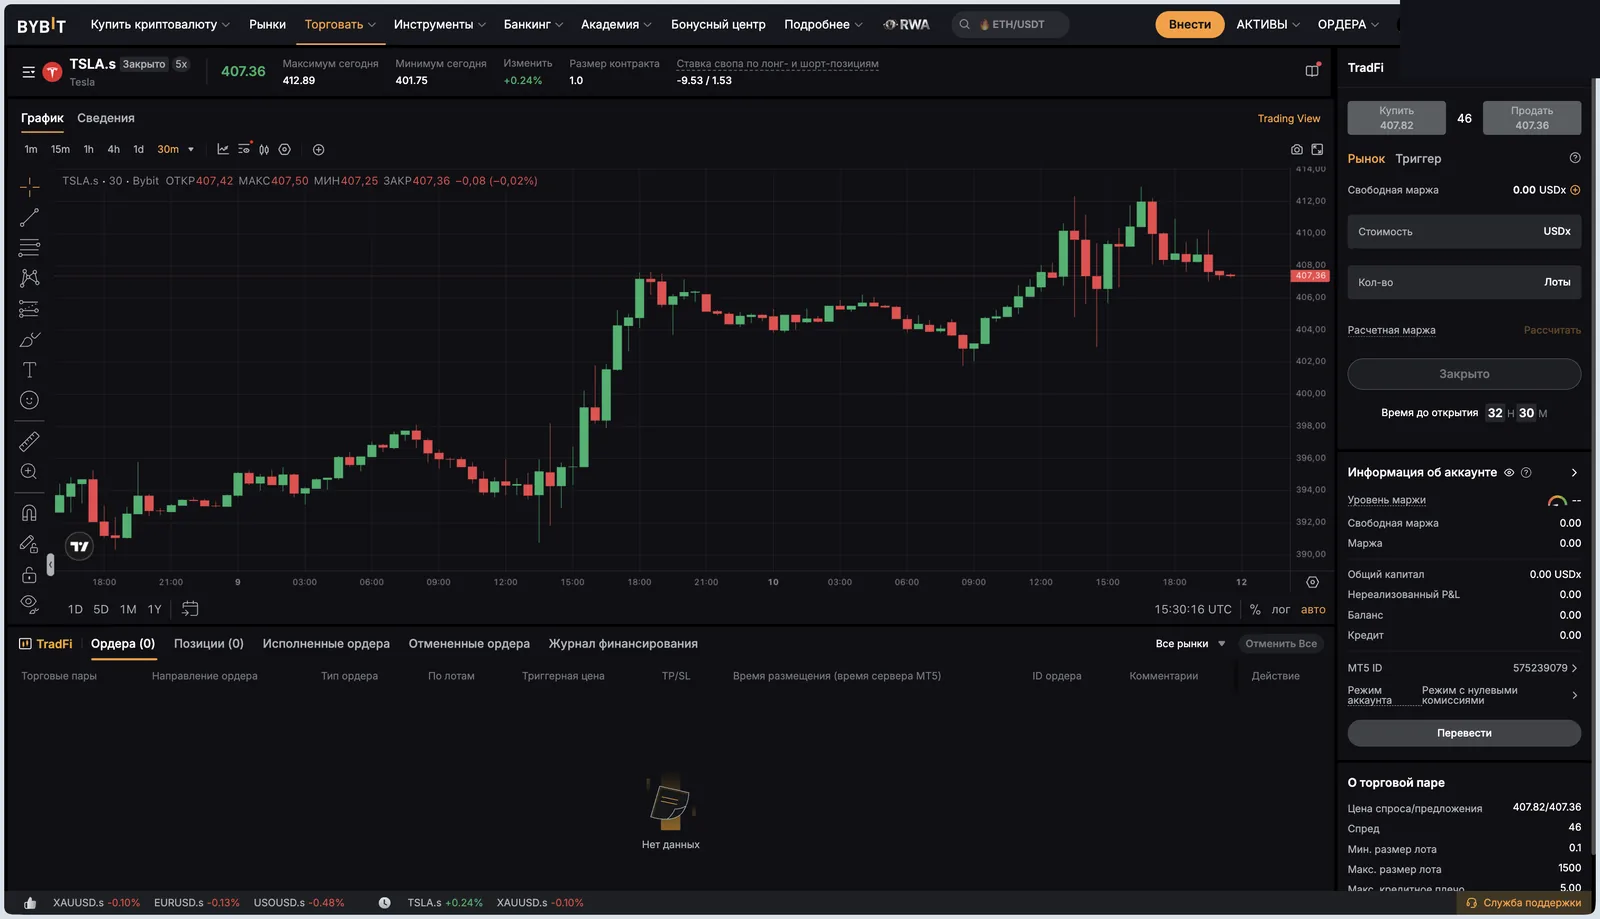Switch chart interval to 15m
This screenshot has width=1600, height=919.
[x=61, y=150]
